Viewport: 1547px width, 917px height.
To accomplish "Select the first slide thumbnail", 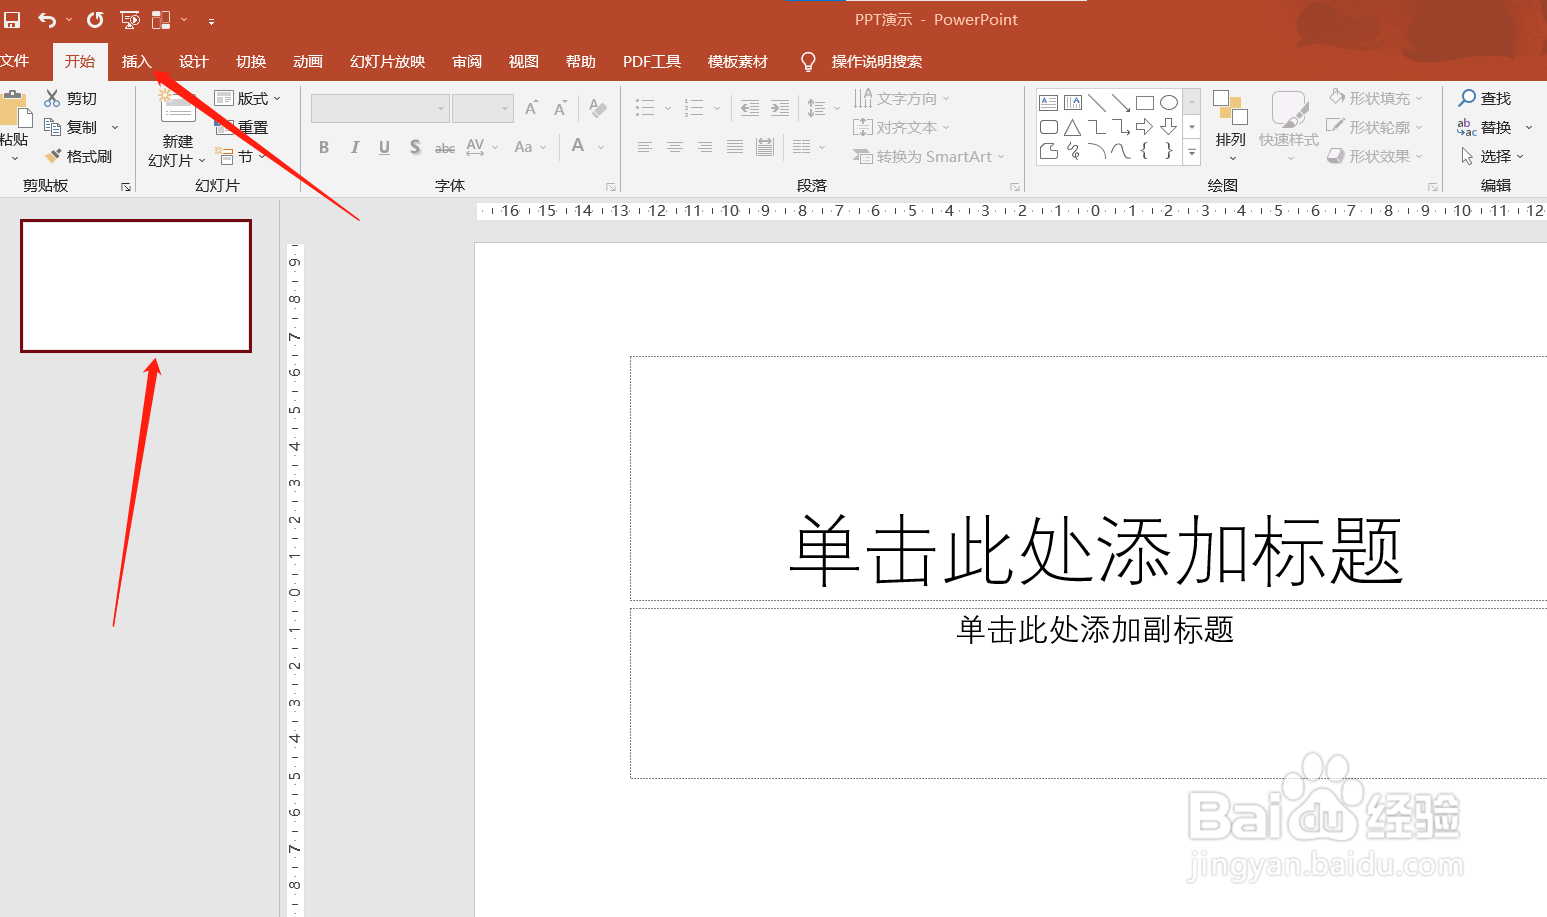I will pyautogui.click(x=135, y=286).
